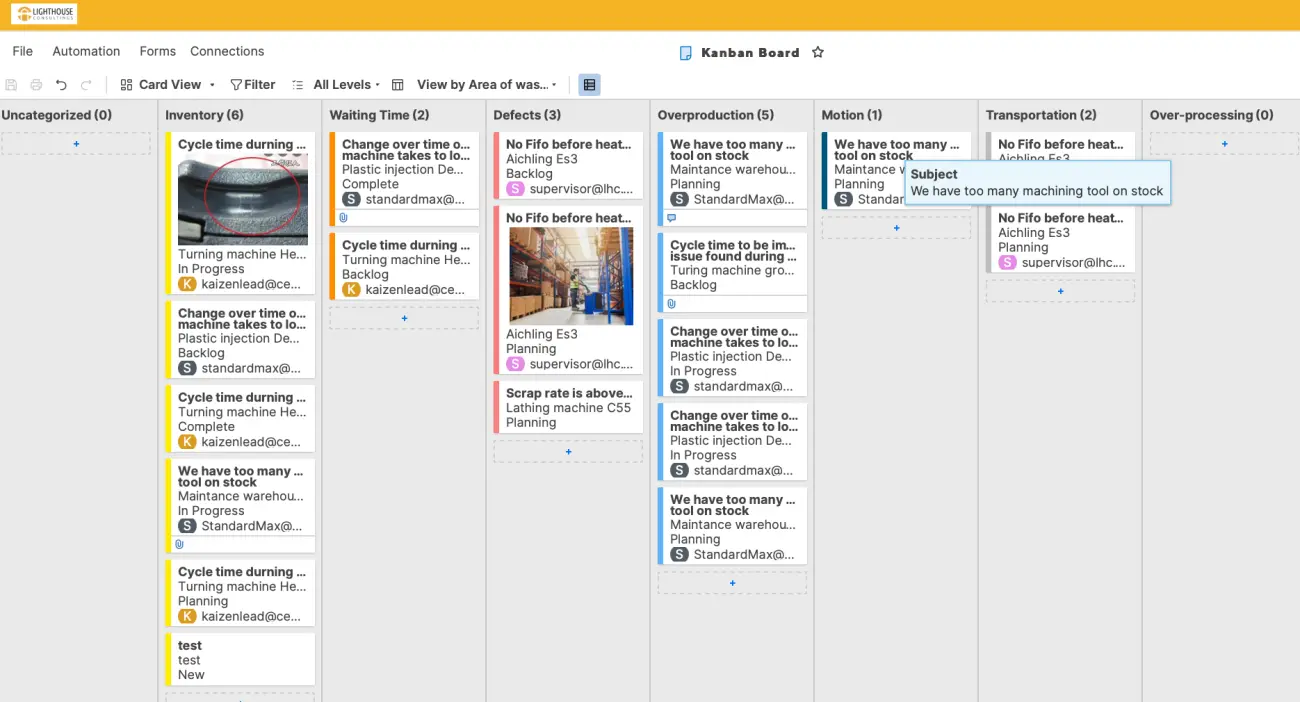Click the warehouse forklift image on the Defects card
Image resolution: width=1300 pixels, height=702 pixels.
point(570,276)
